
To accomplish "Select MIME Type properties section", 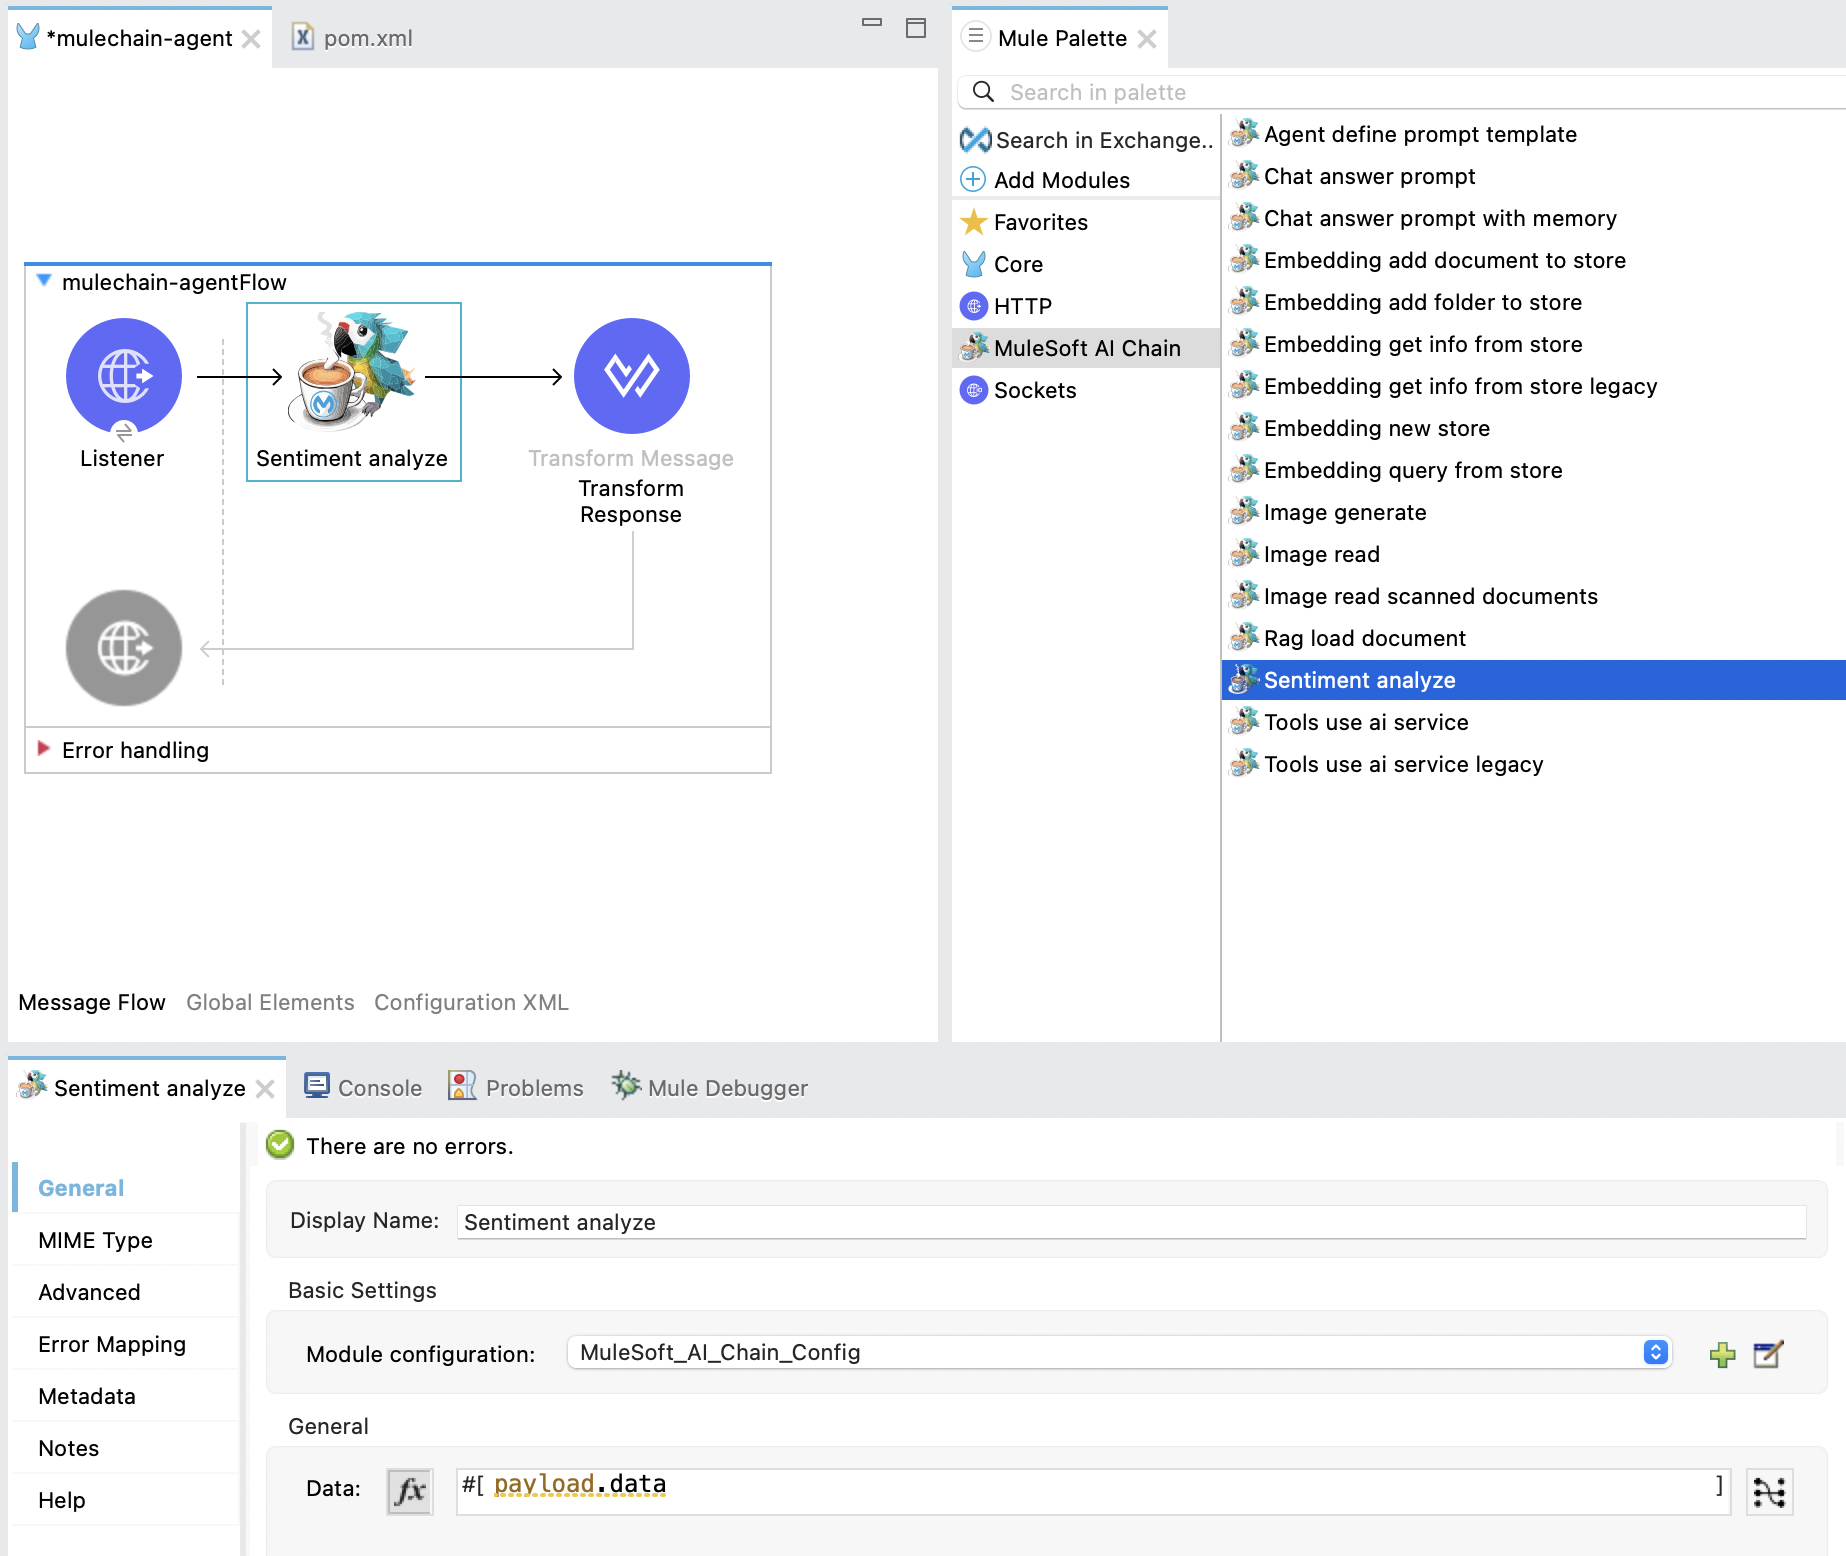I will pos(127,1240).
